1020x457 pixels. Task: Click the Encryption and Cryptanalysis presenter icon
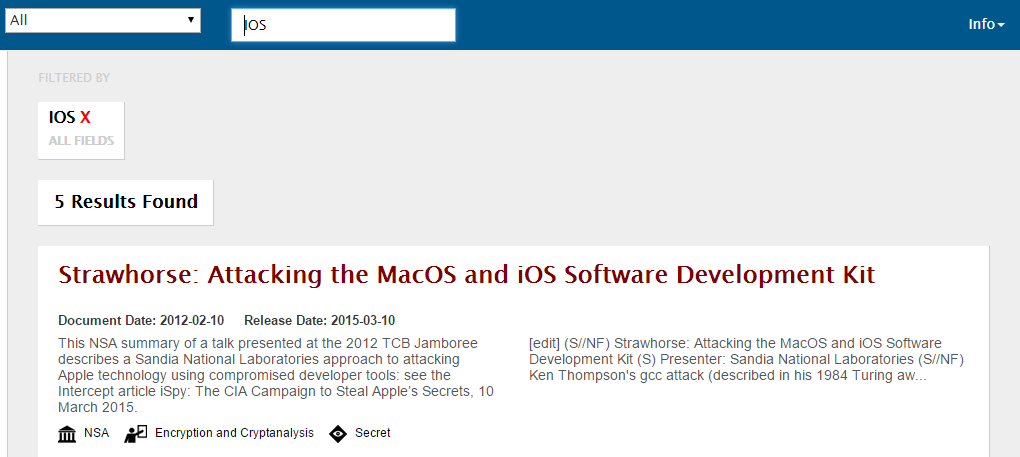coord(135,434)
